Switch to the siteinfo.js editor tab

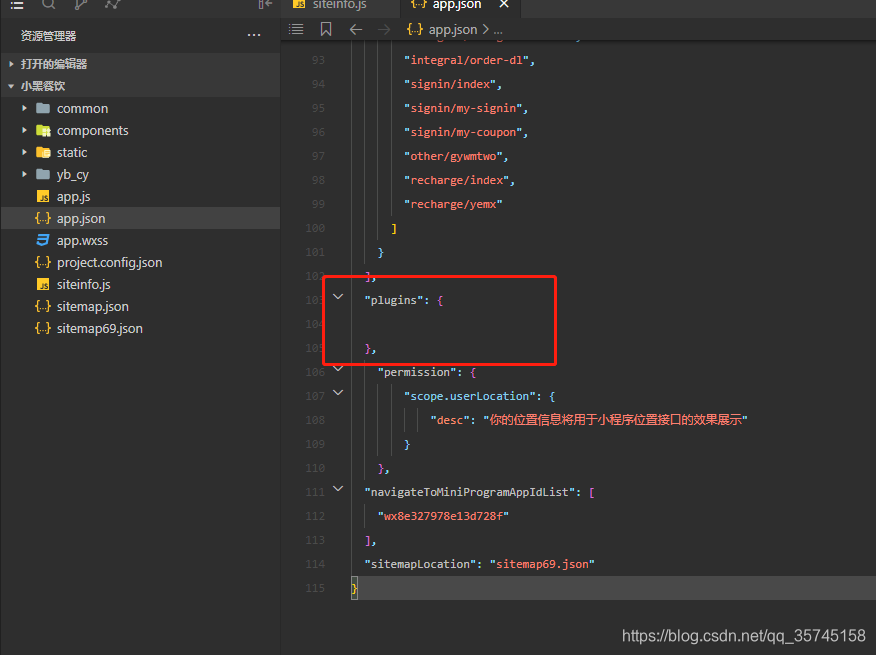pos(339,5)
